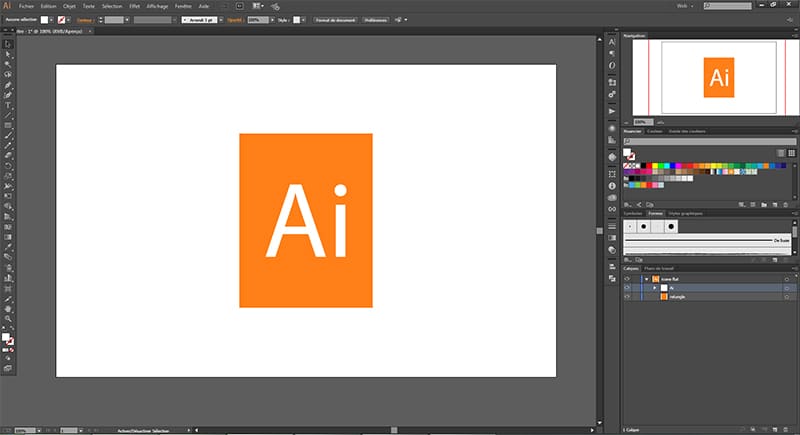Screen dimensions: 800x435
Task: Open the Arrondi 3 pt brush dropdown
Action: pos(221,20)
